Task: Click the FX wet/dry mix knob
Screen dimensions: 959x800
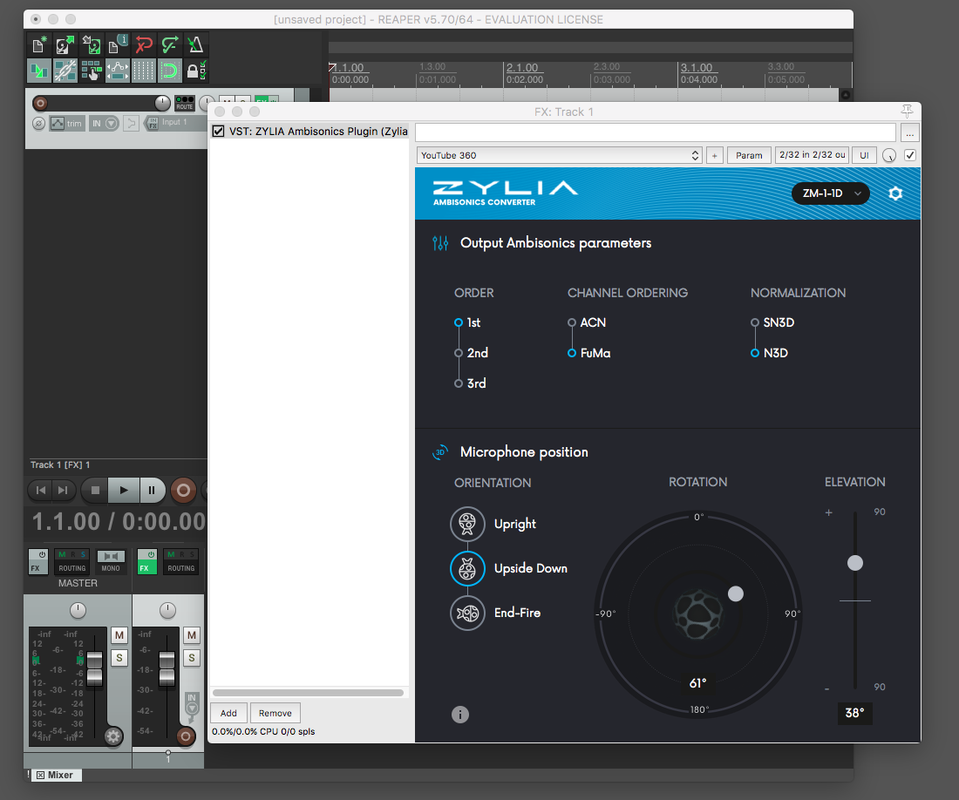Action: [889, 155]
